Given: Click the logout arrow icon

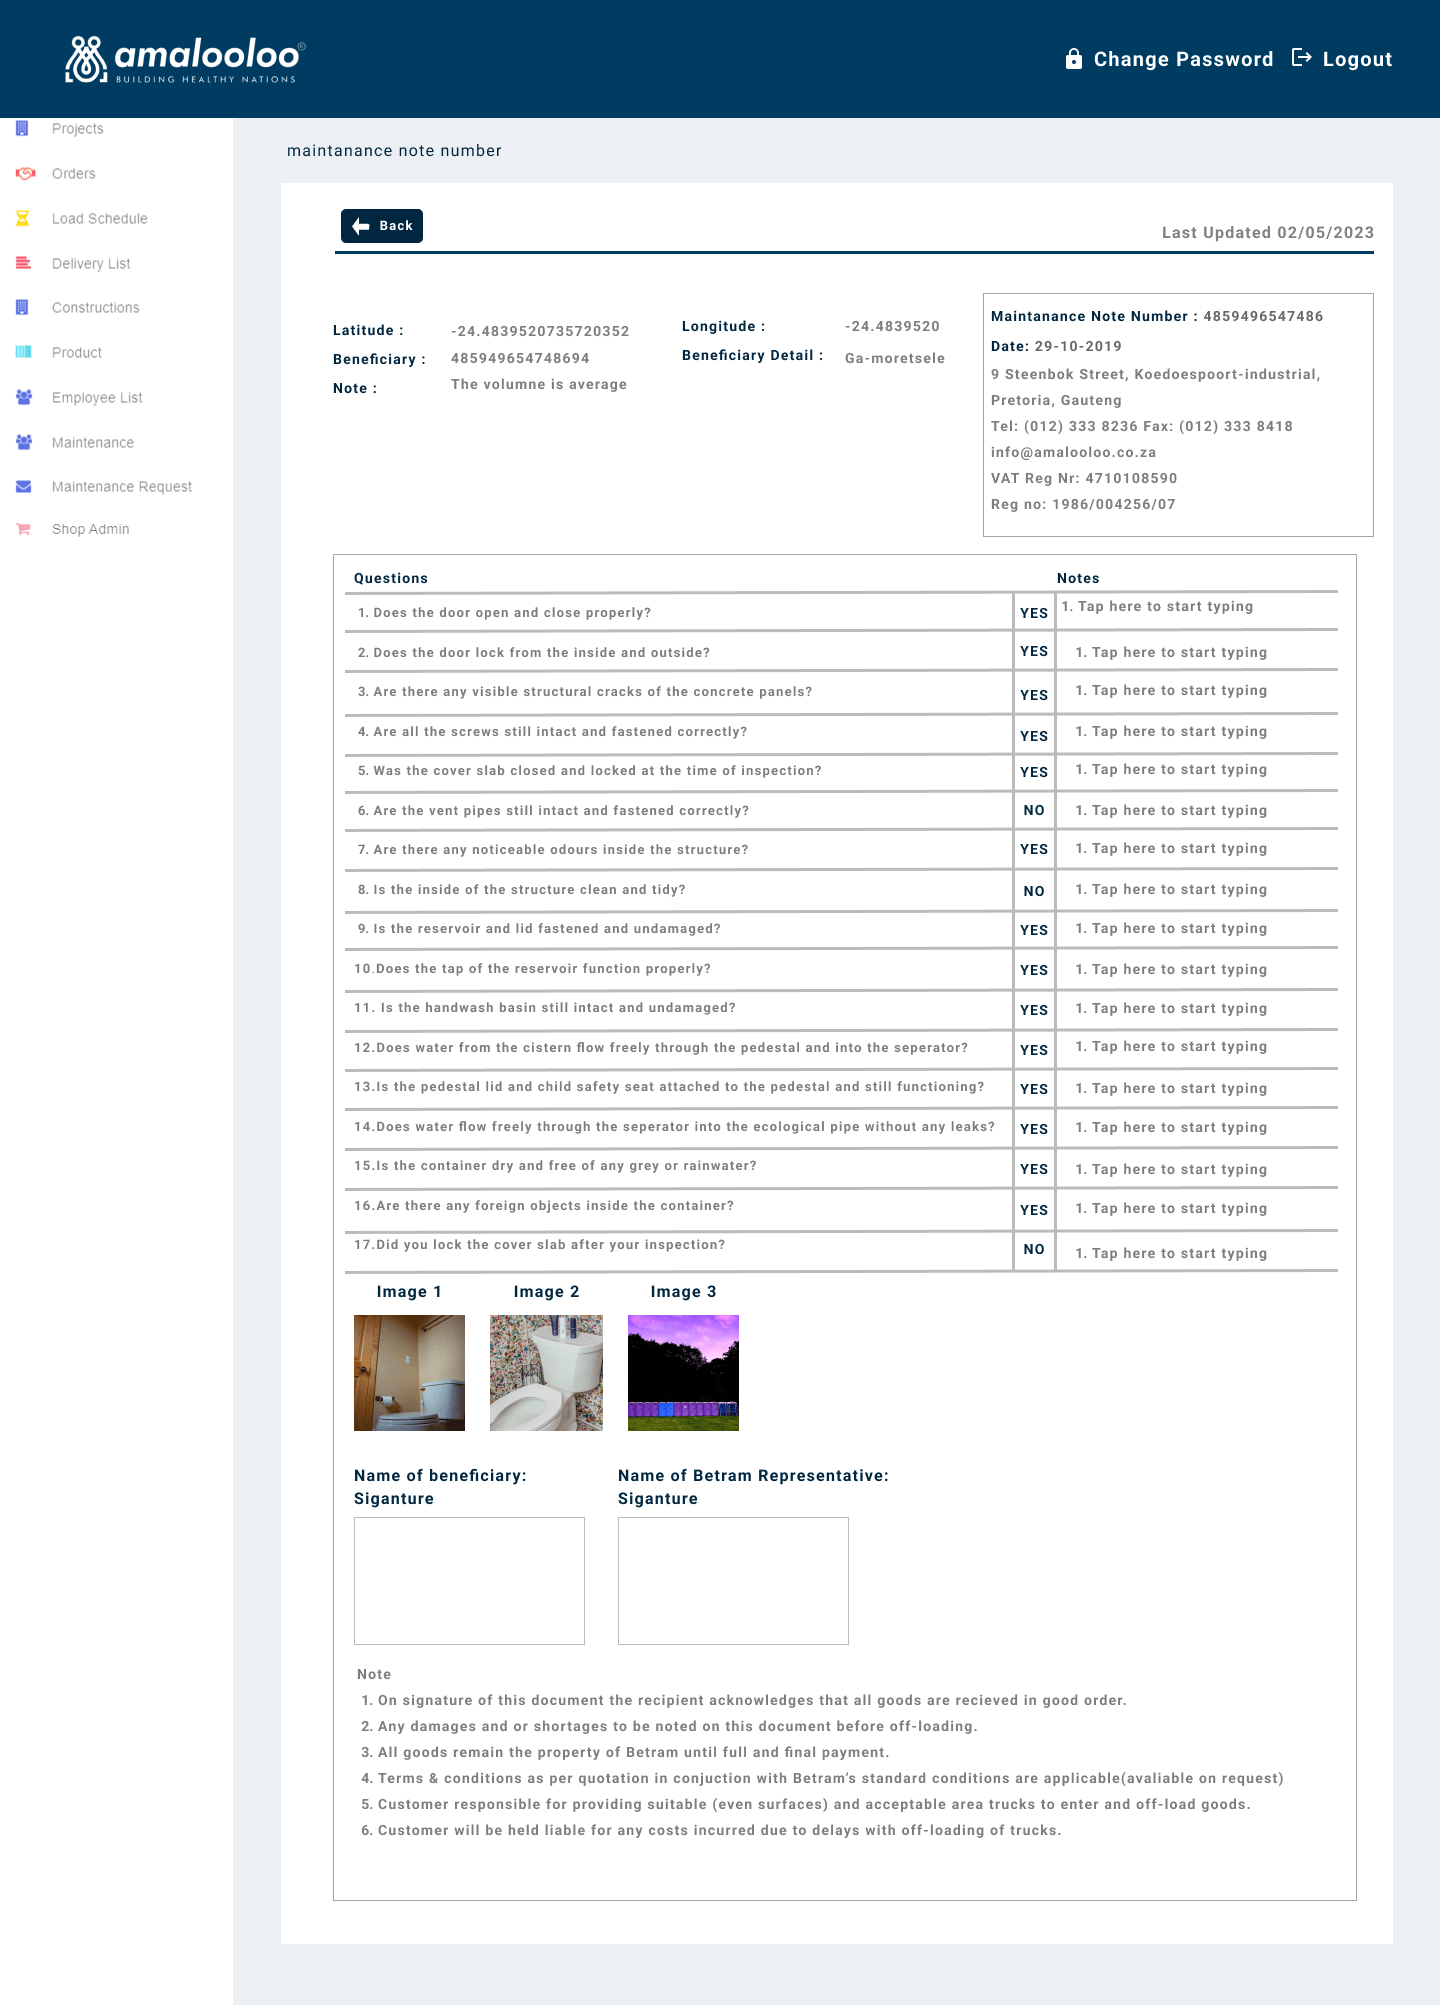Looking at the screenshot, I should [x=1301, y=58].
